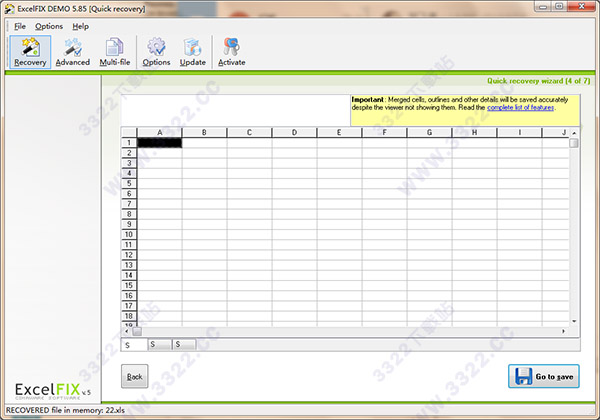Viewport: 600px width, 420px height.
Task: Select cell A1 in the grid
Action: coord(160,143)
